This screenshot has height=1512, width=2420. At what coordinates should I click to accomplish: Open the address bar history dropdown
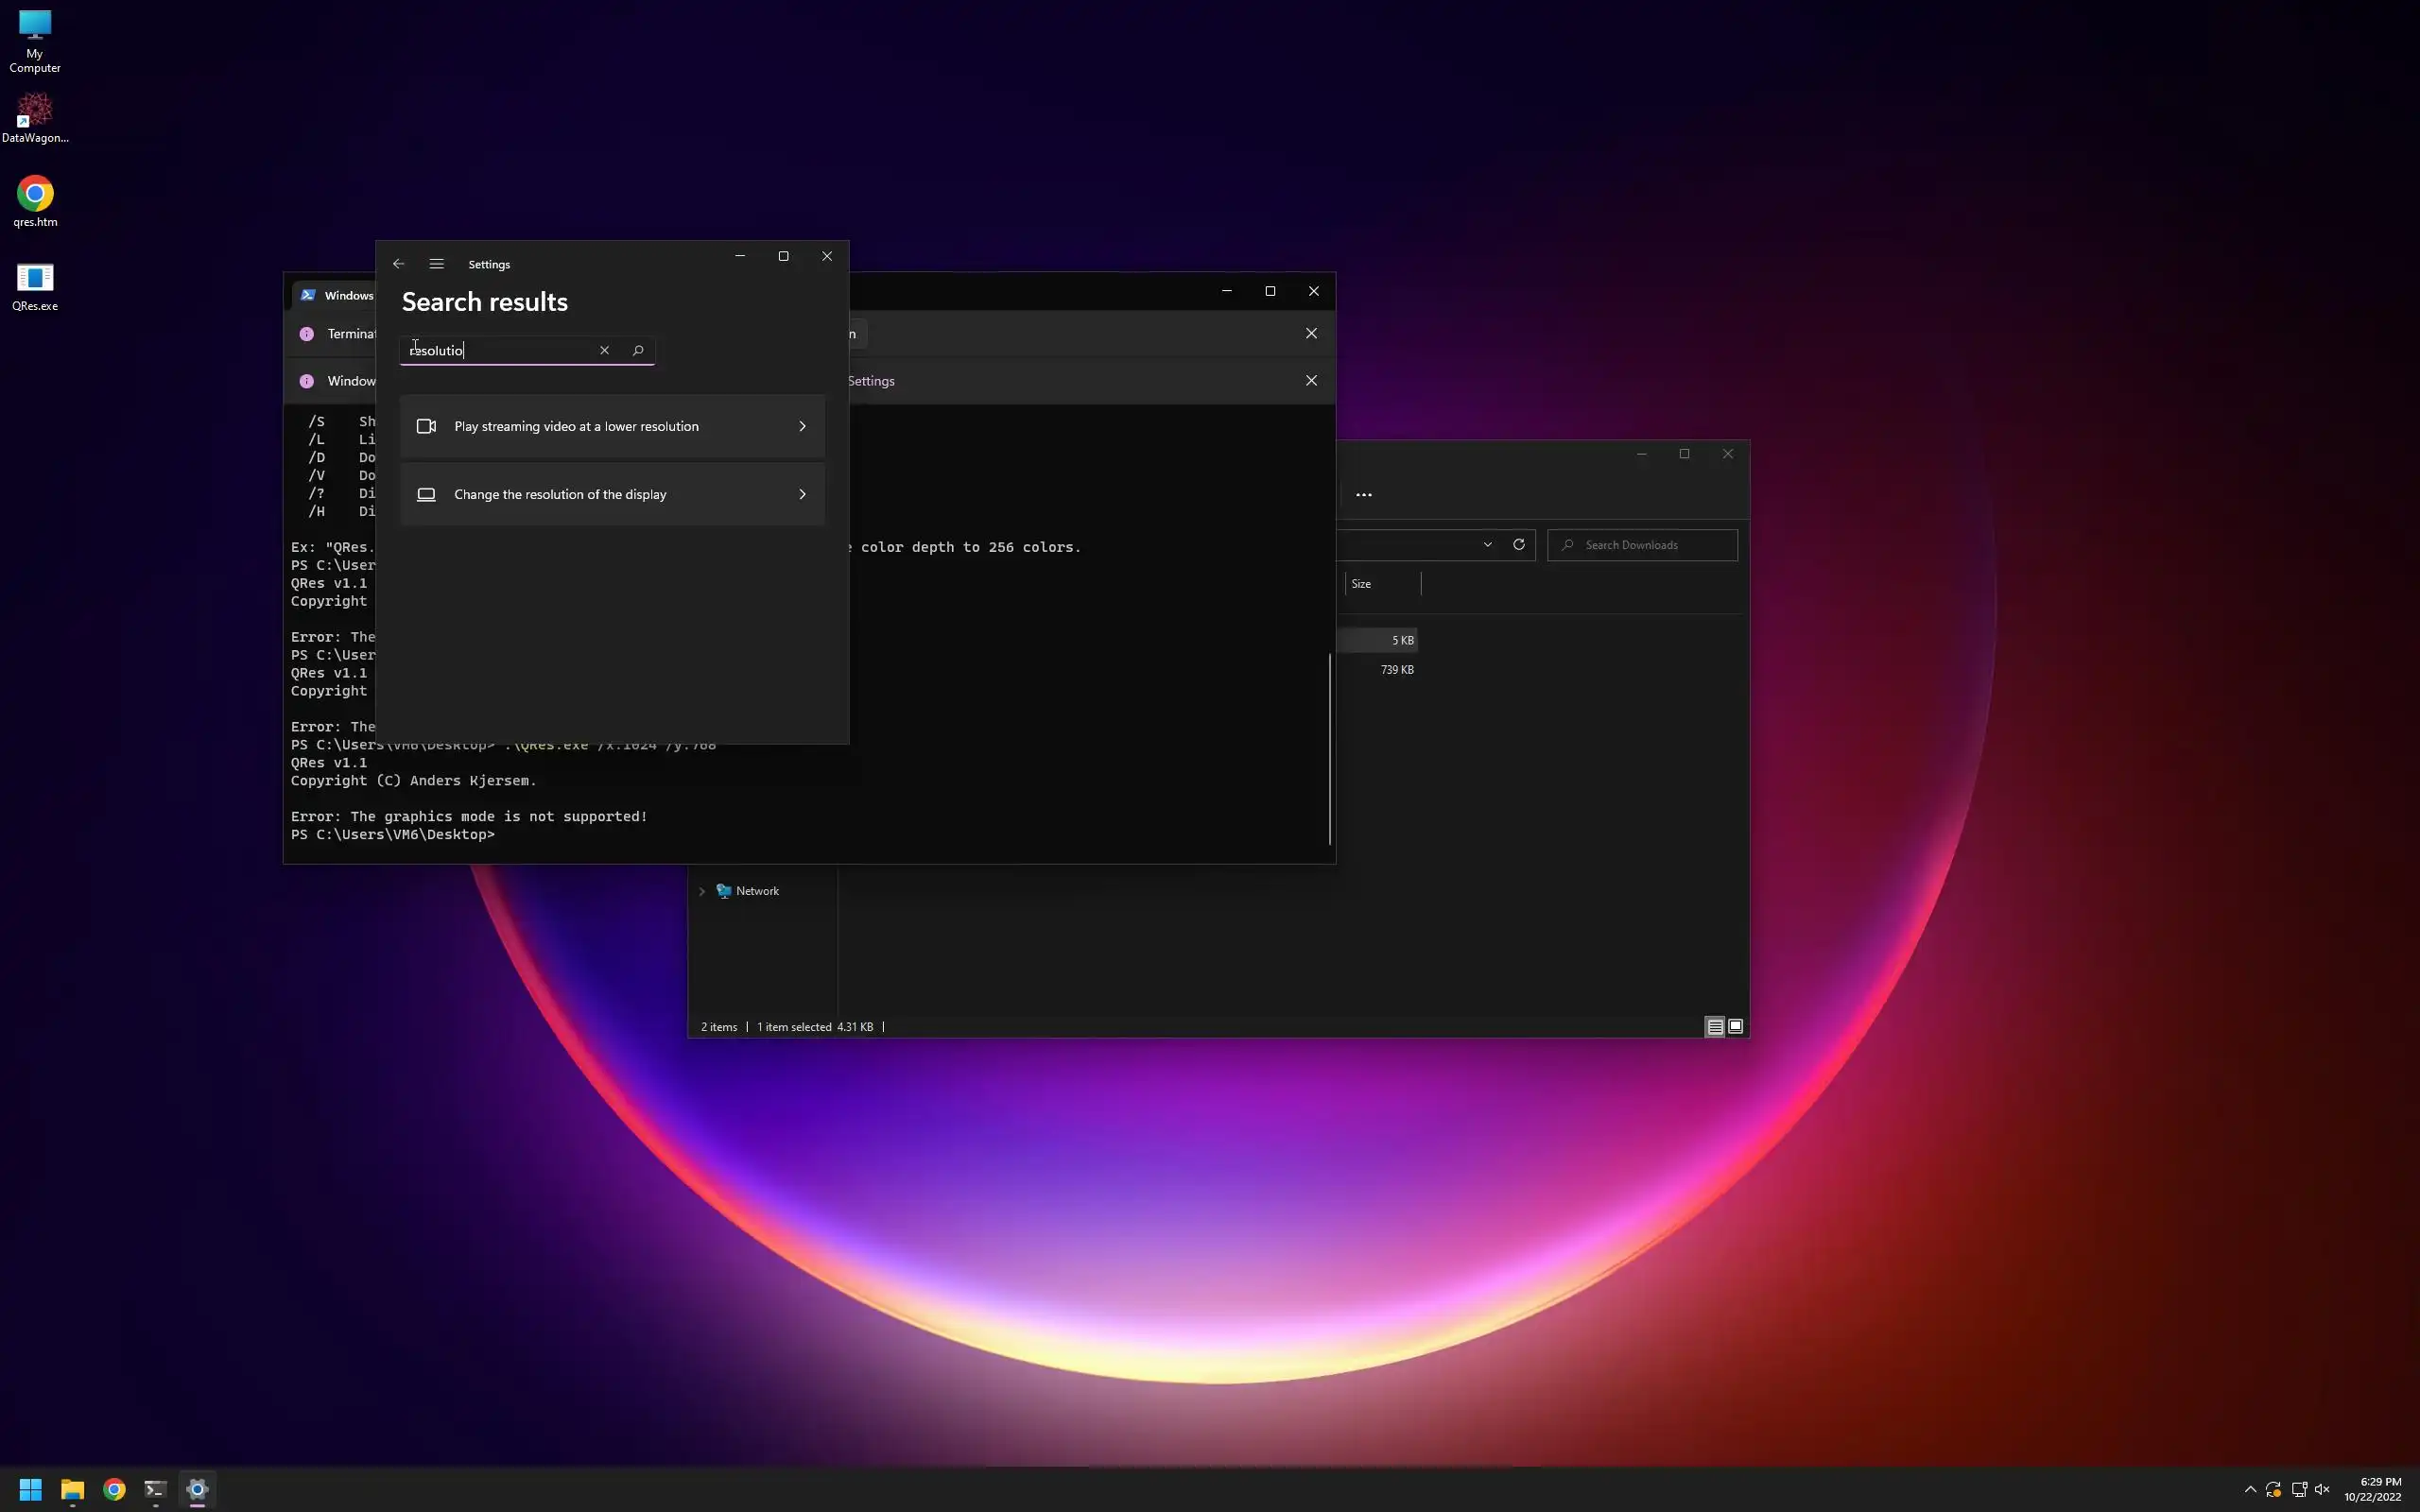pos(1487,545)
